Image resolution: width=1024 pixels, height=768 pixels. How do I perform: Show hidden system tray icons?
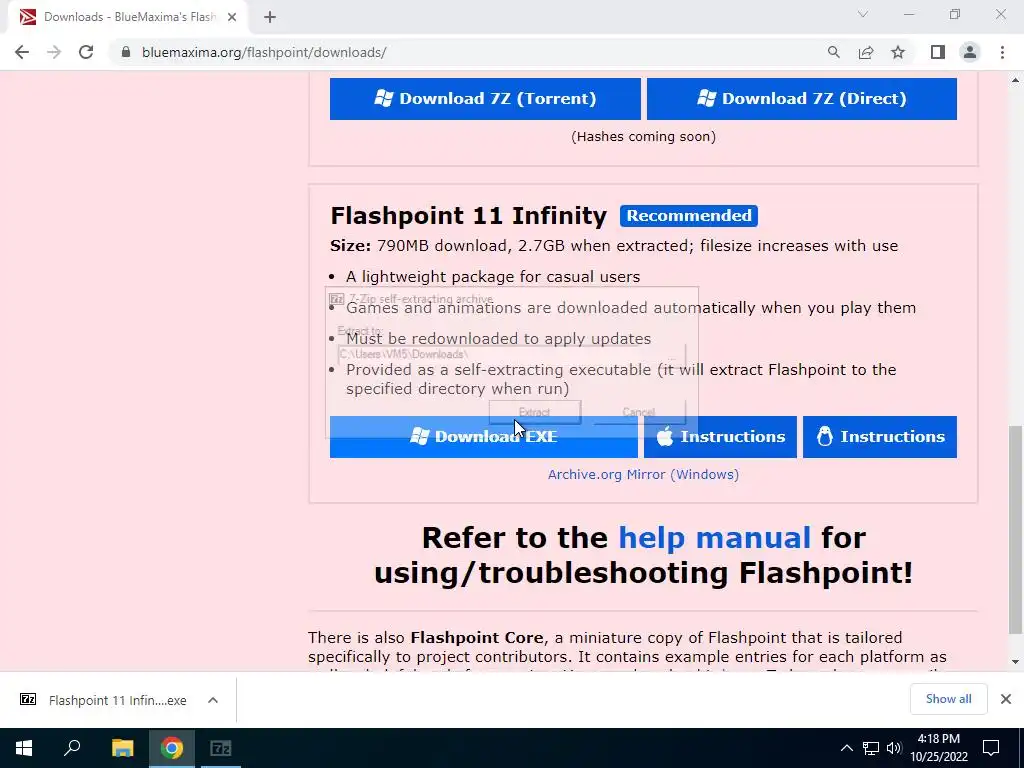pyautogui.click(x=846, y=748)
